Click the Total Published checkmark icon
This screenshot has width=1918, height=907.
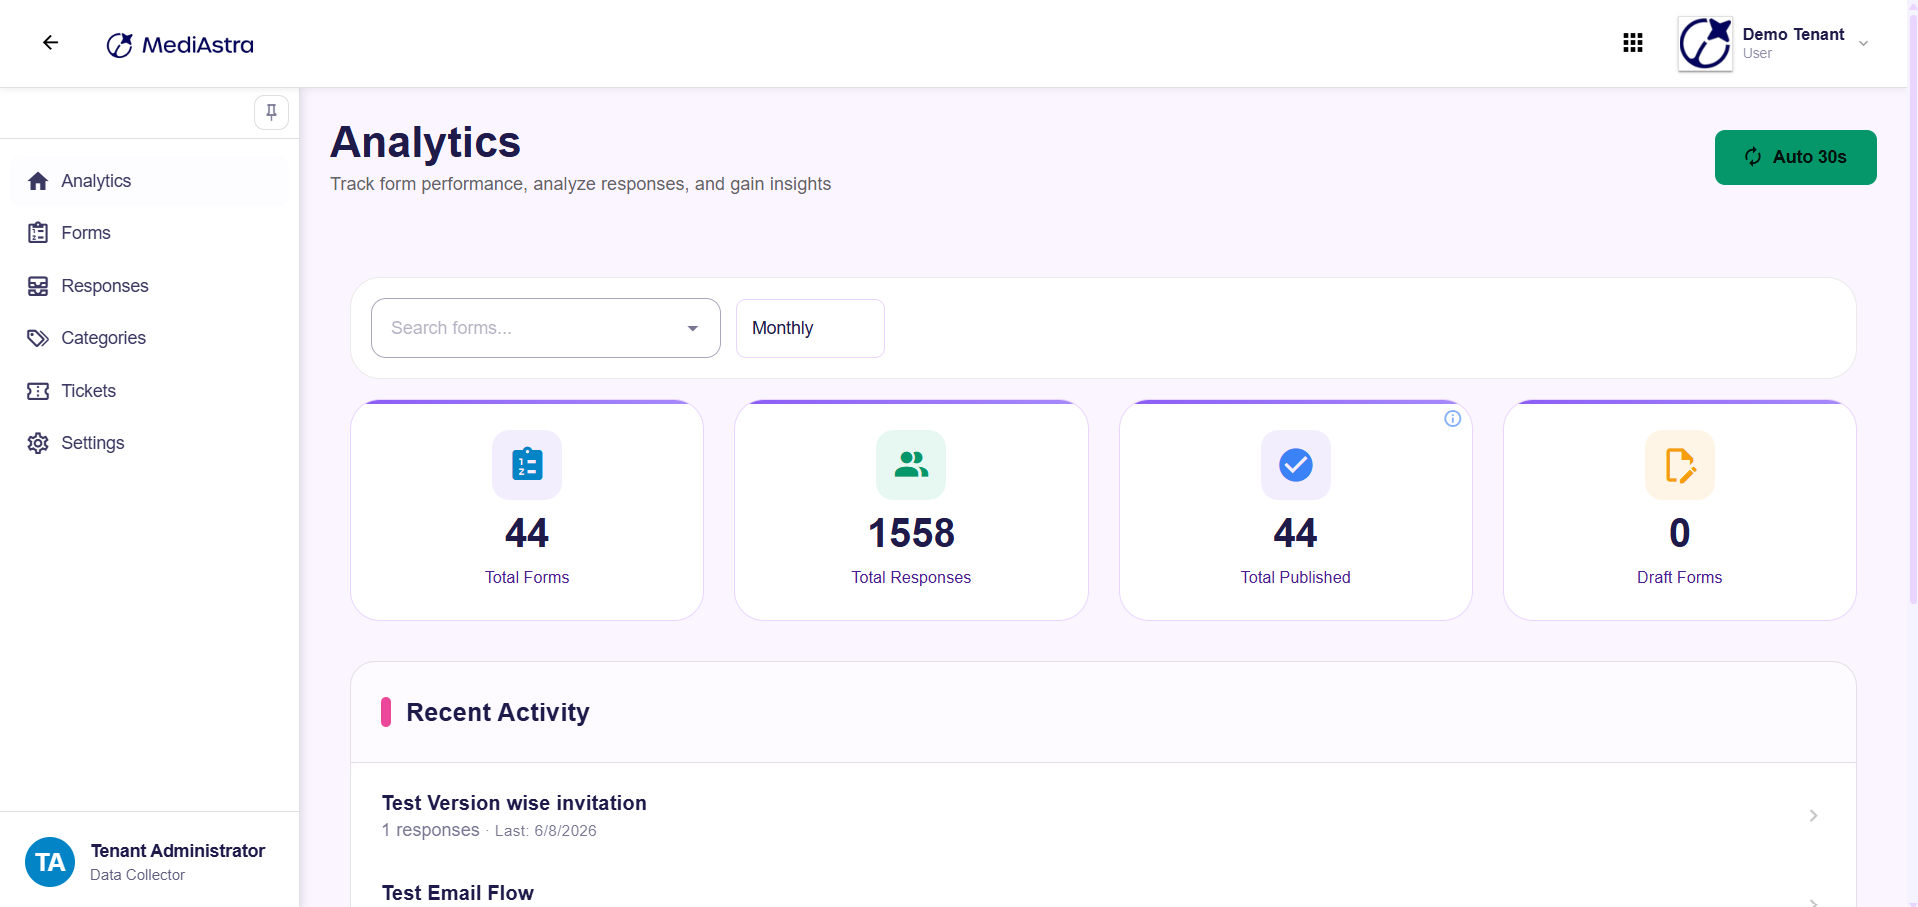click(x=1295, y=465)
